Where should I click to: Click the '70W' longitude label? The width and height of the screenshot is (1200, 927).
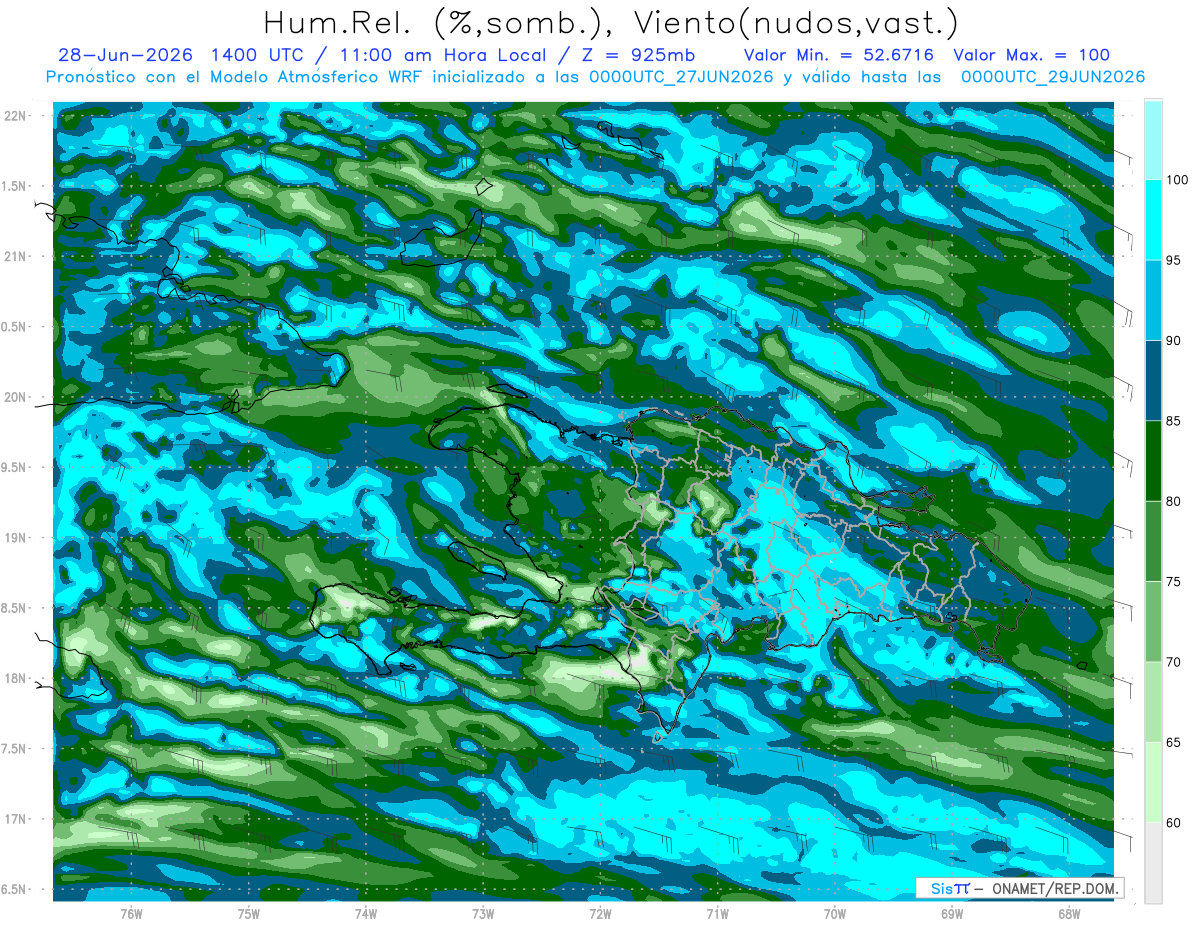835,914
